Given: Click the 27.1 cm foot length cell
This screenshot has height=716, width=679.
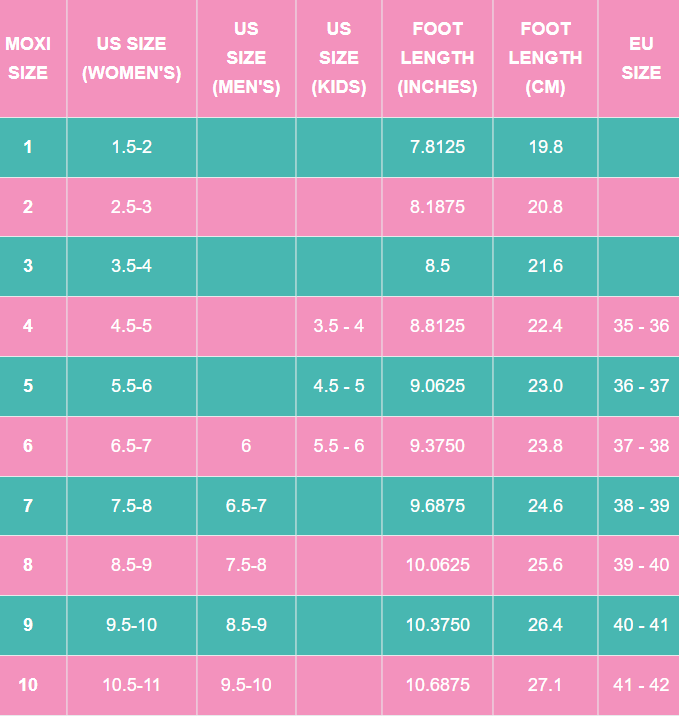Looking at the screenshot, I should point(545,685).
